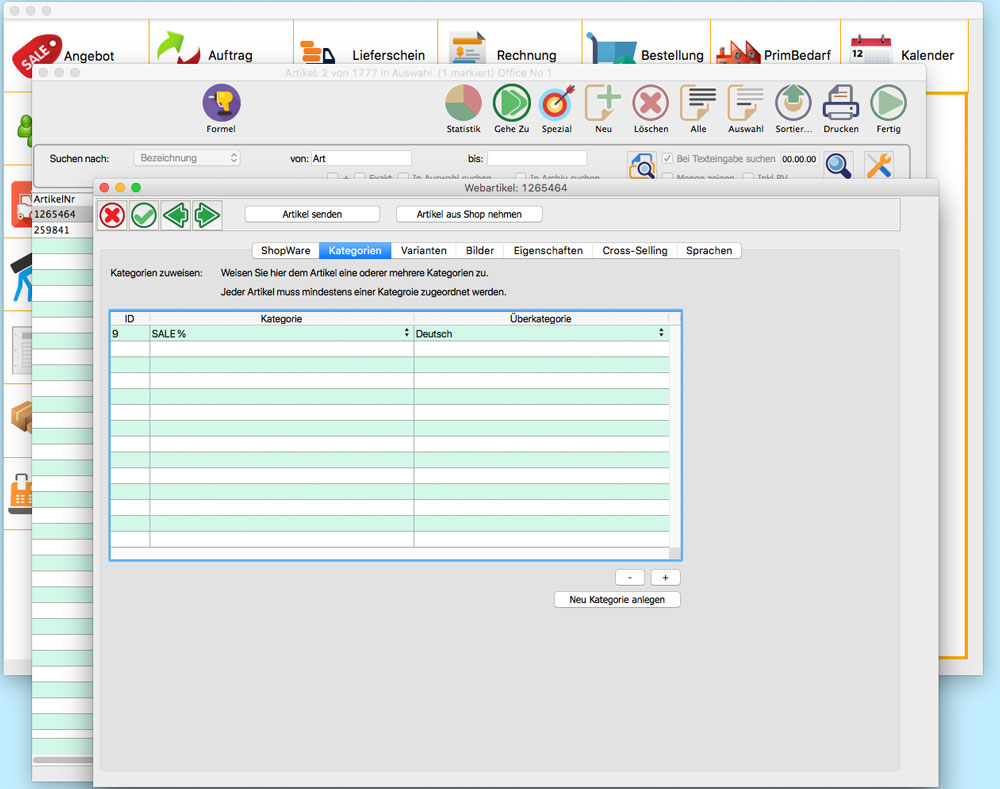Create a new Artikel with the Neu icon
Image resolution: width=1000 pixels, height=789 pixels.
coord(604,102)
